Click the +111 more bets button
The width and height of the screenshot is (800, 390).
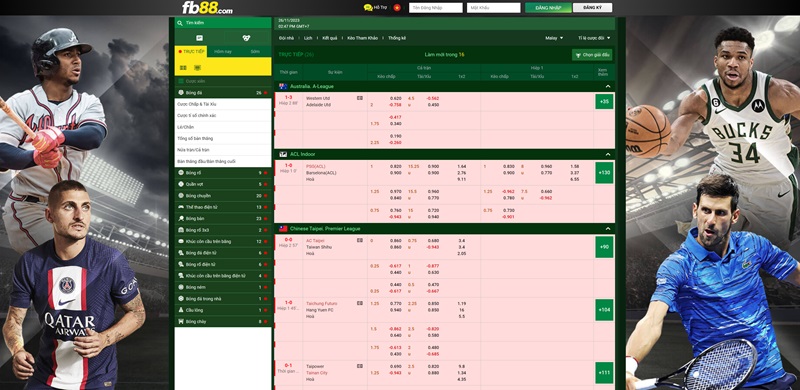coord(604,373)
